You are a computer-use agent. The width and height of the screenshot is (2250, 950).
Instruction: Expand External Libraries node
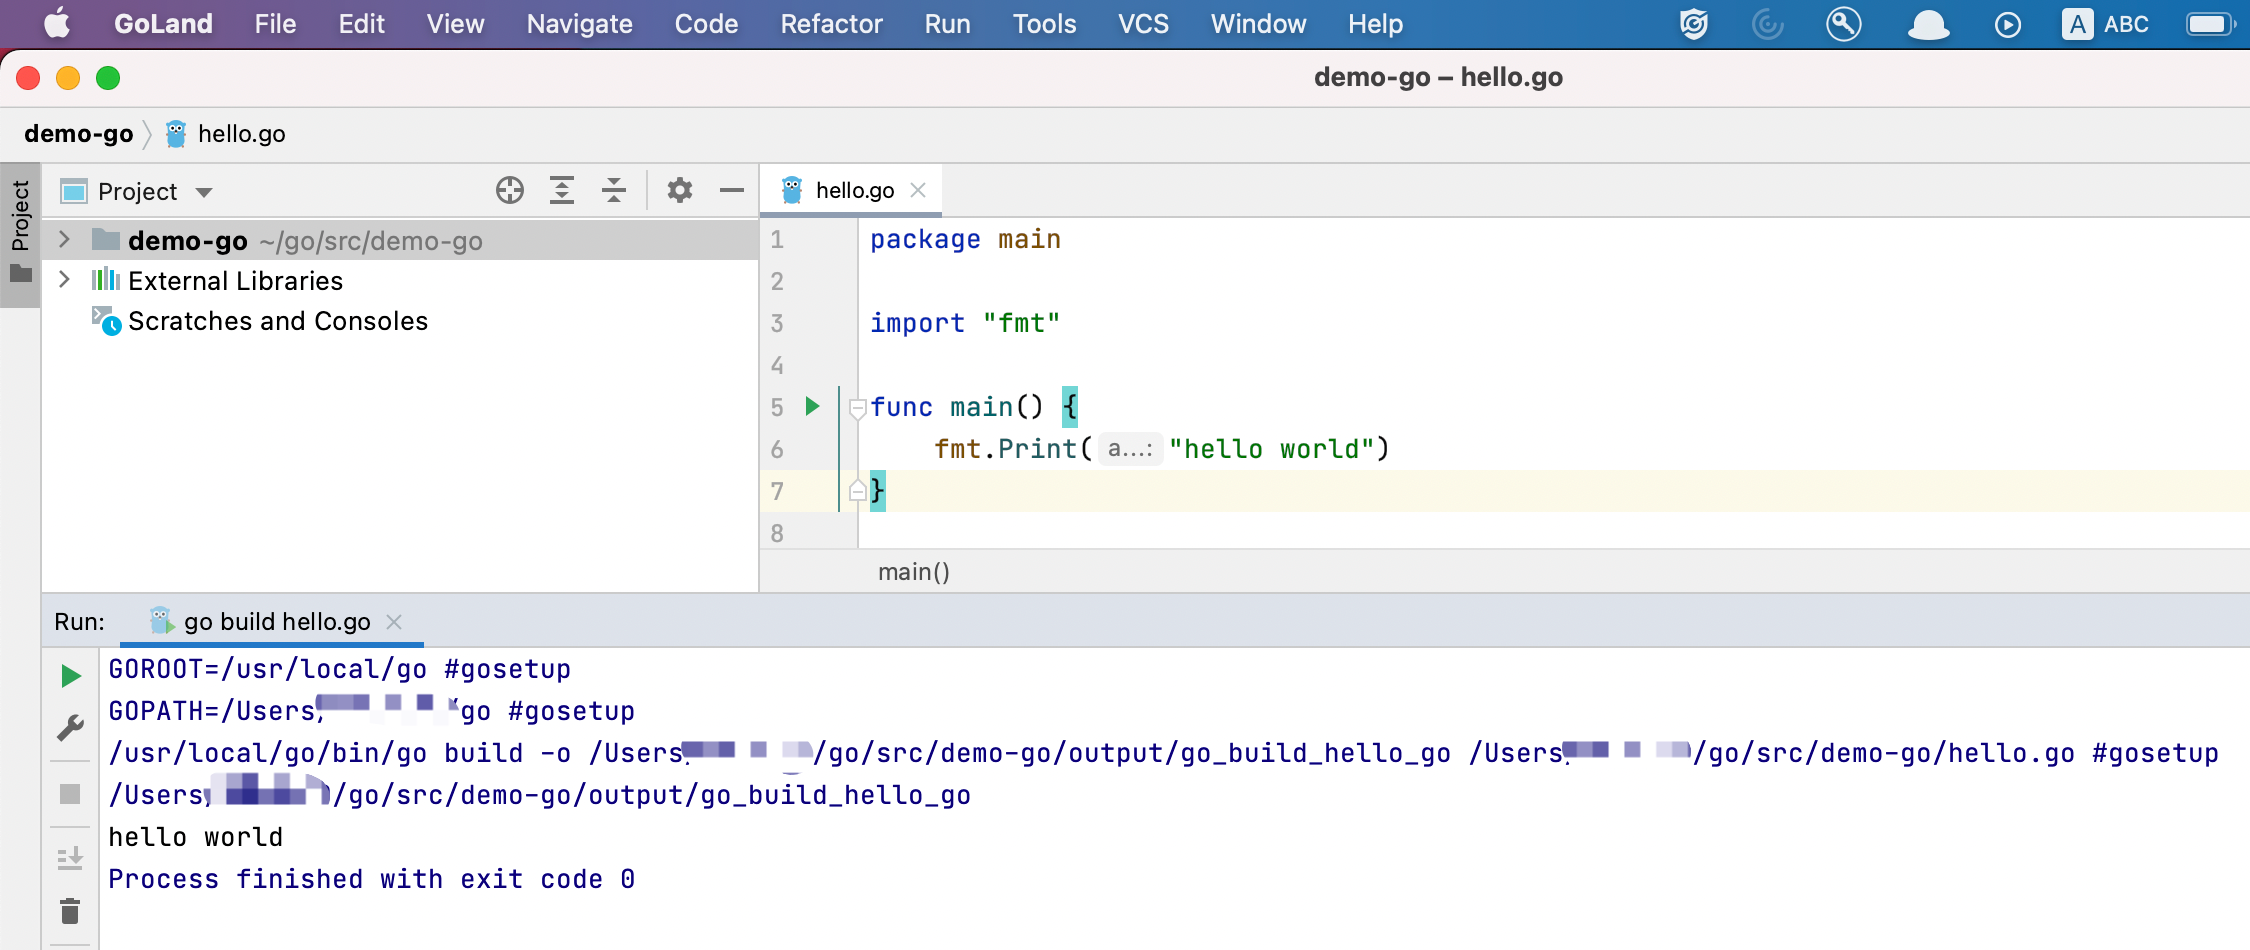click(x=65, y=280)
